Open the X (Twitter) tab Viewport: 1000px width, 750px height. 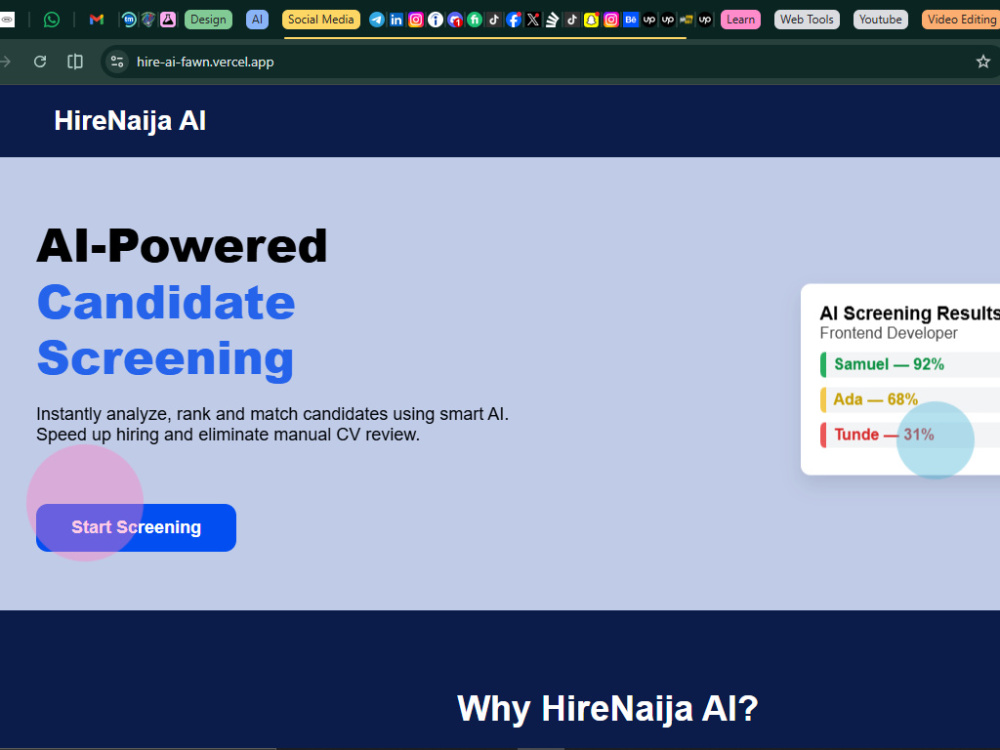[533, 20]
